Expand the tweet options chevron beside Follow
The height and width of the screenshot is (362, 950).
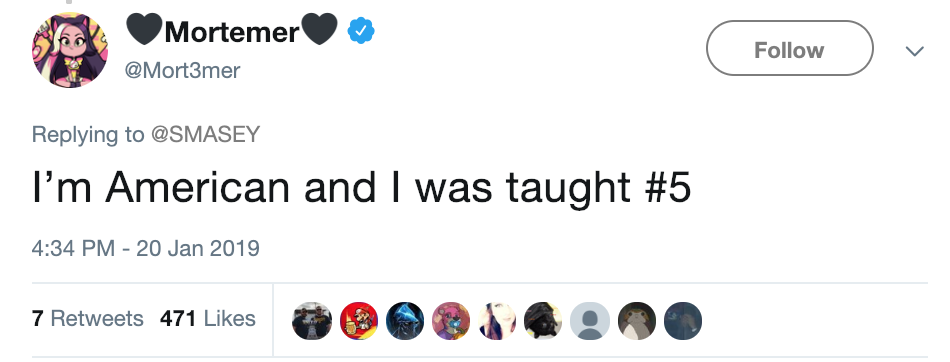pos(914,51)
